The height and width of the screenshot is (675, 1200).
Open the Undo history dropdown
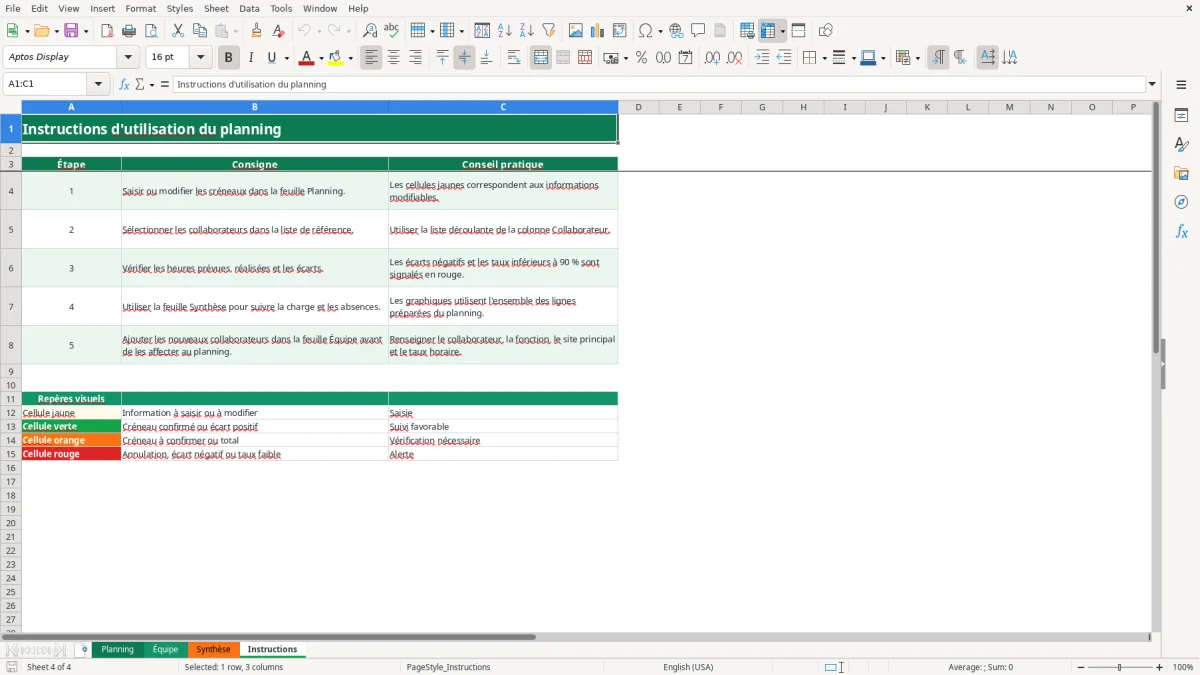click(x=320, y=31)
